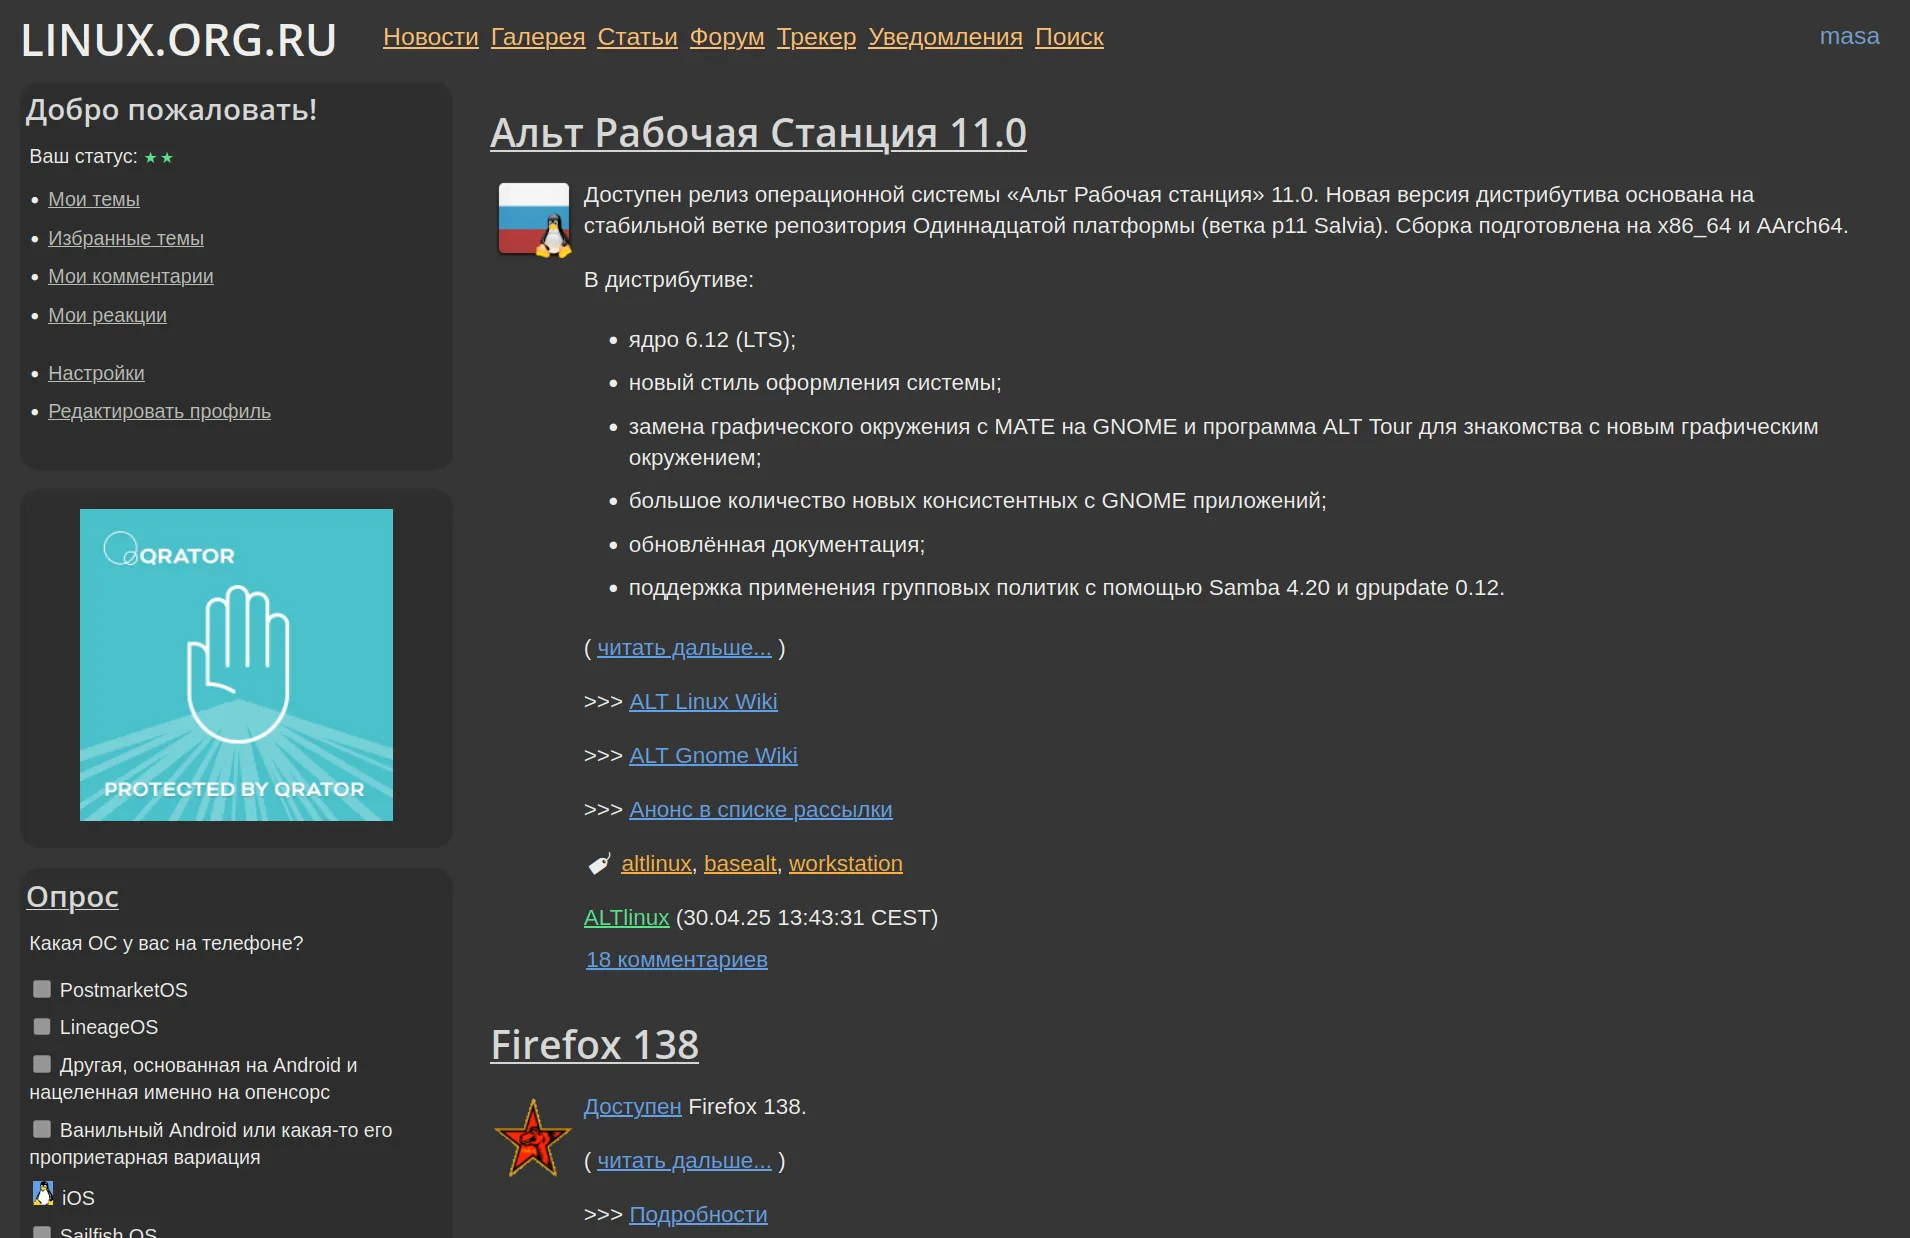Open the ALT Linux Wiki link
Viewport: 1910px width, 1238px height.
[703, 702]
